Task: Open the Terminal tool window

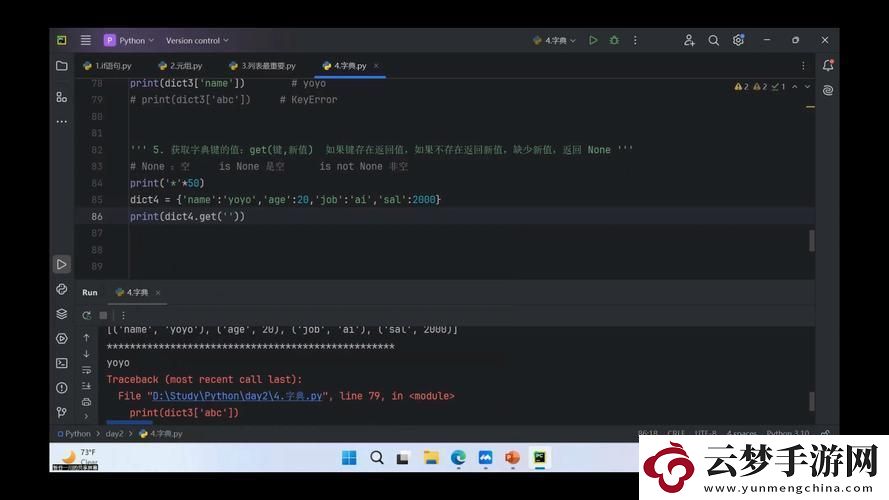Action: coord(62,363)
